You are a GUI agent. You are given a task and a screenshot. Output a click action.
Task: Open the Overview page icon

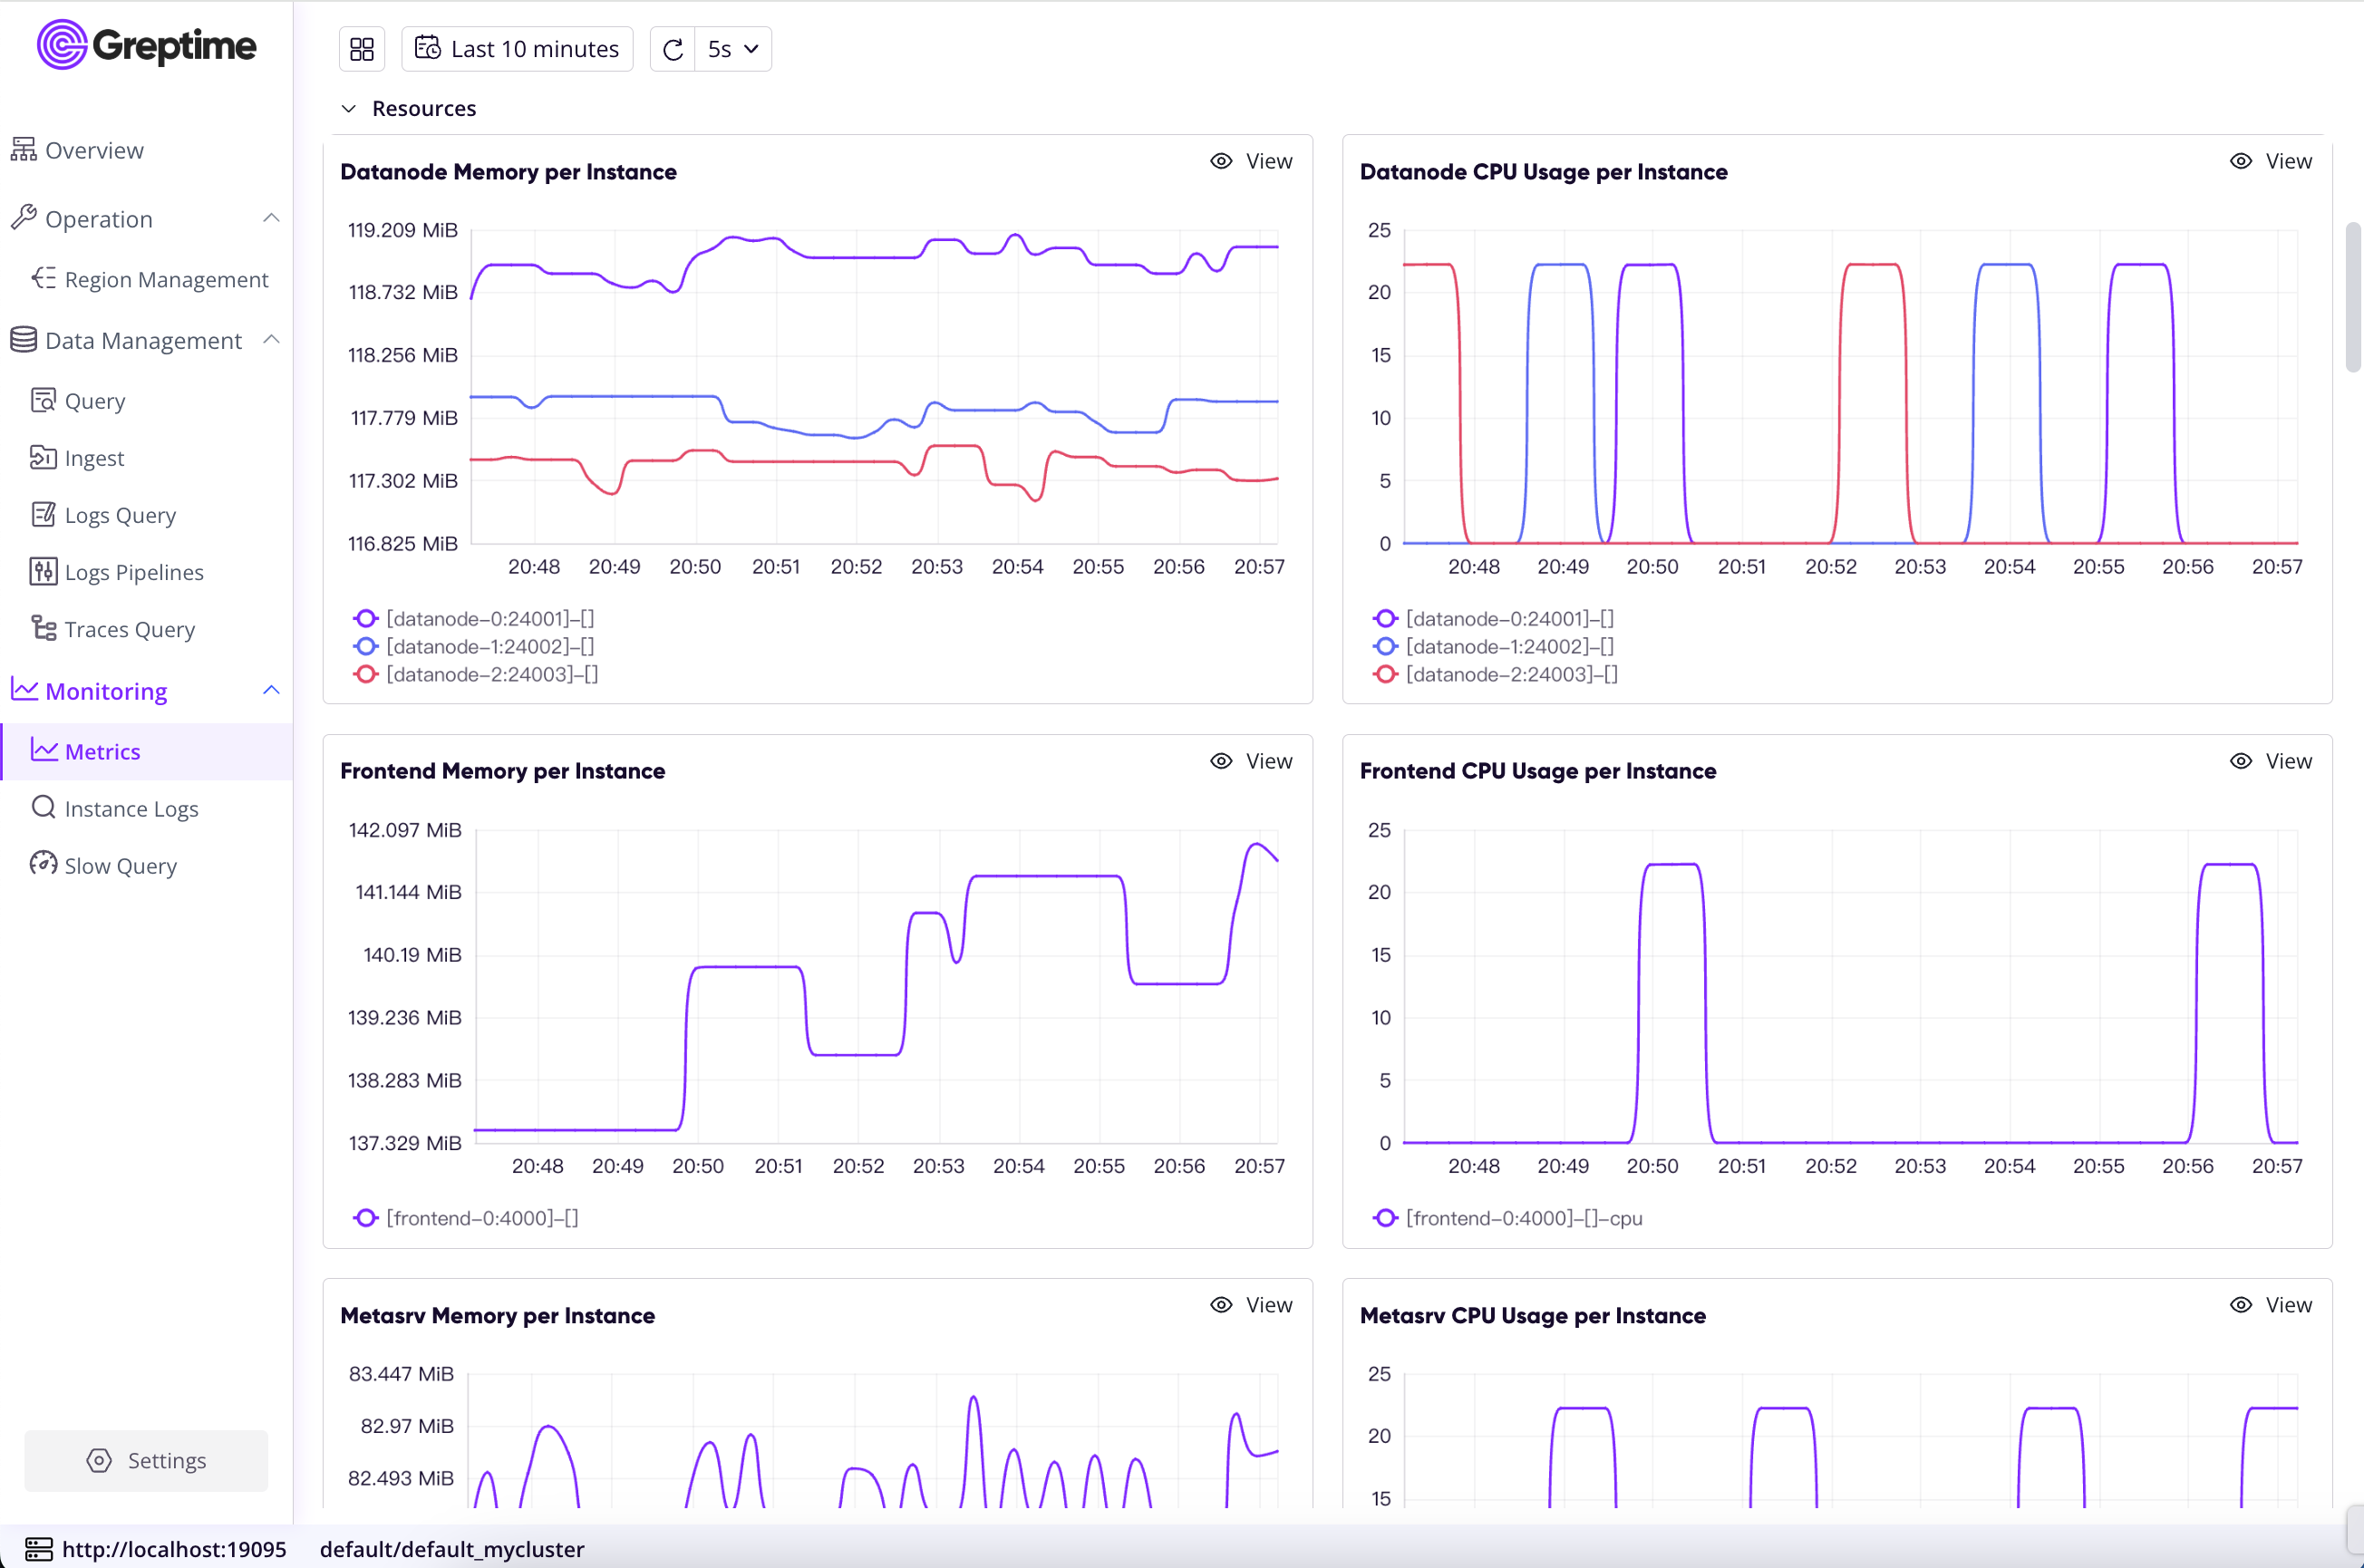pos(23,149)
